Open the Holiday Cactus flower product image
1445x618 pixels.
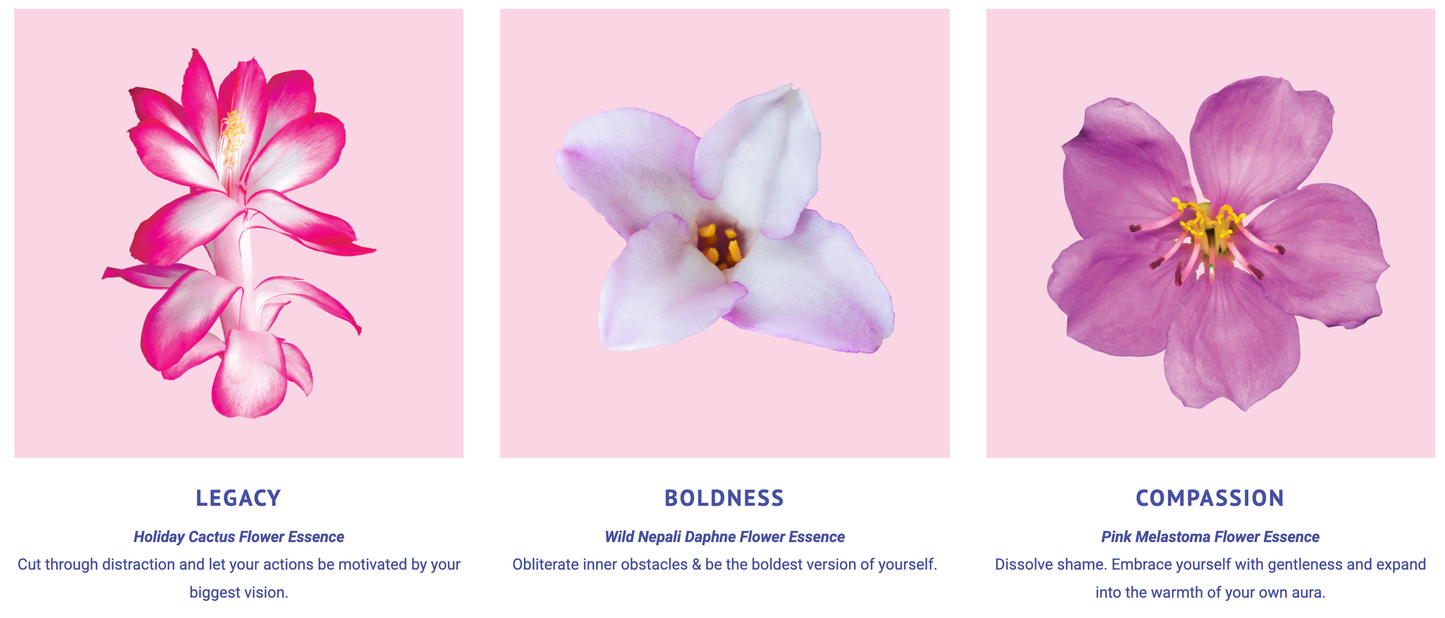[x=239, y=233]
